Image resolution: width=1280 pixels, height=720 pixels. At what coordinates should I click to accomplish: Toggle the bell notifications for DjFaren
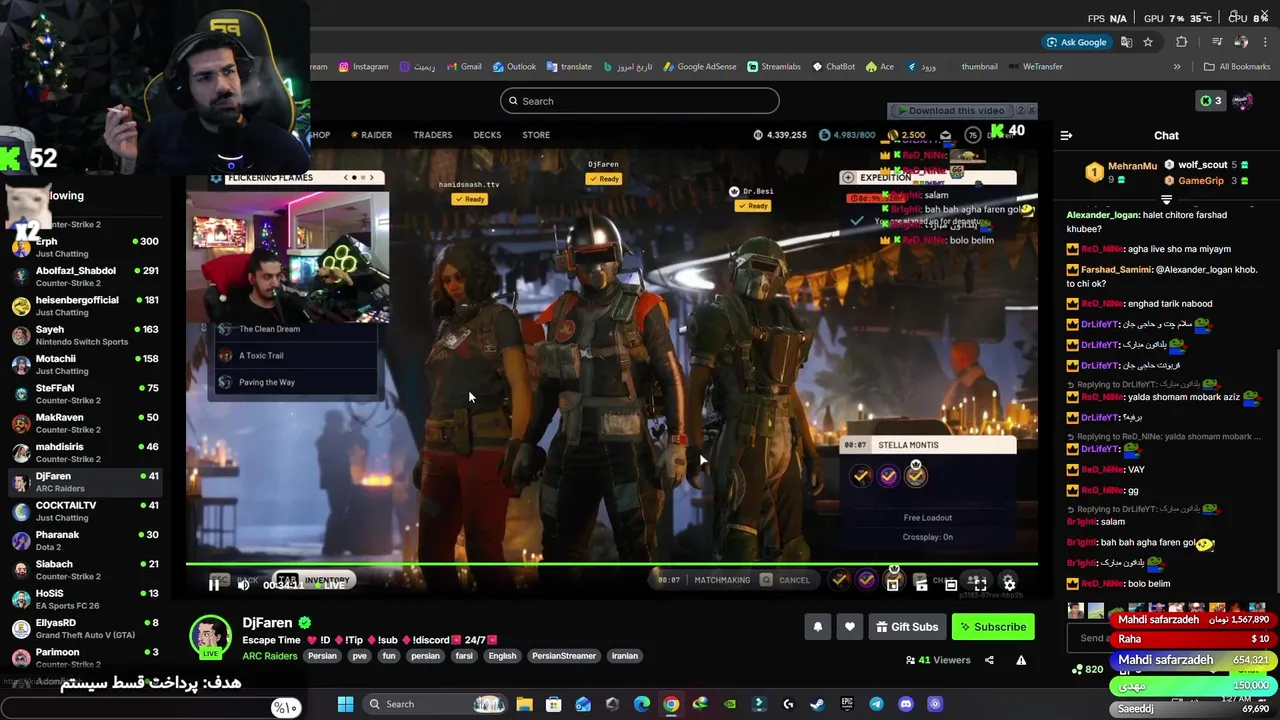[817, 627]
